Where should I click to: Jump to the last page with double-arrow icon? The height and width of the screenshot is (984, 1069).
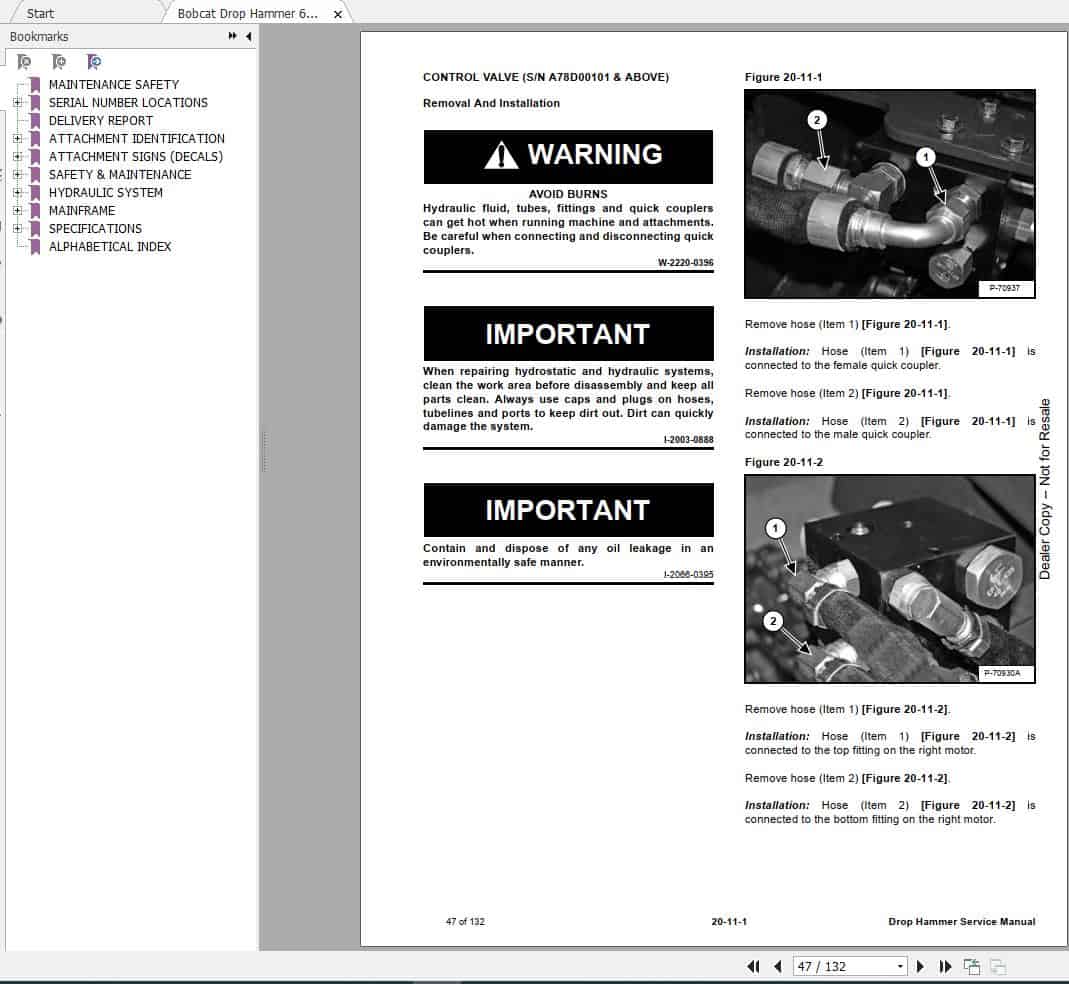[945, 966]
